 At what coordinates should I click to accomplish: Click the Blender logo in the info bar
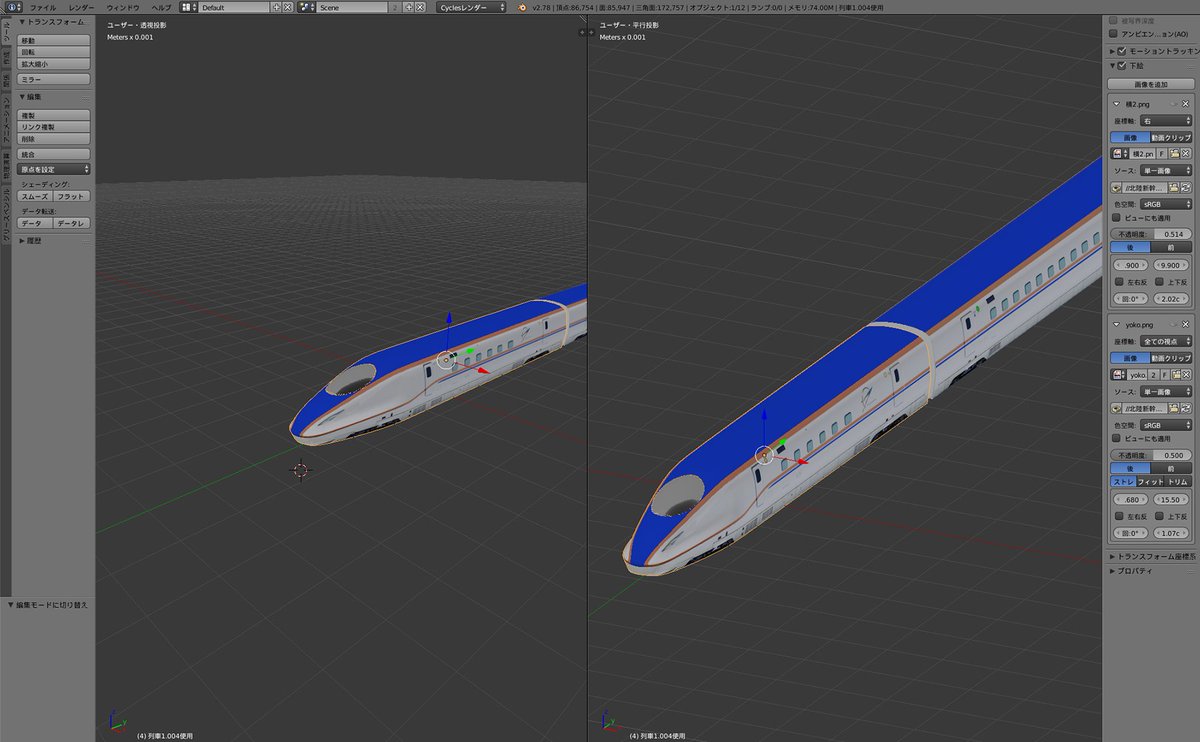[522, 7]
